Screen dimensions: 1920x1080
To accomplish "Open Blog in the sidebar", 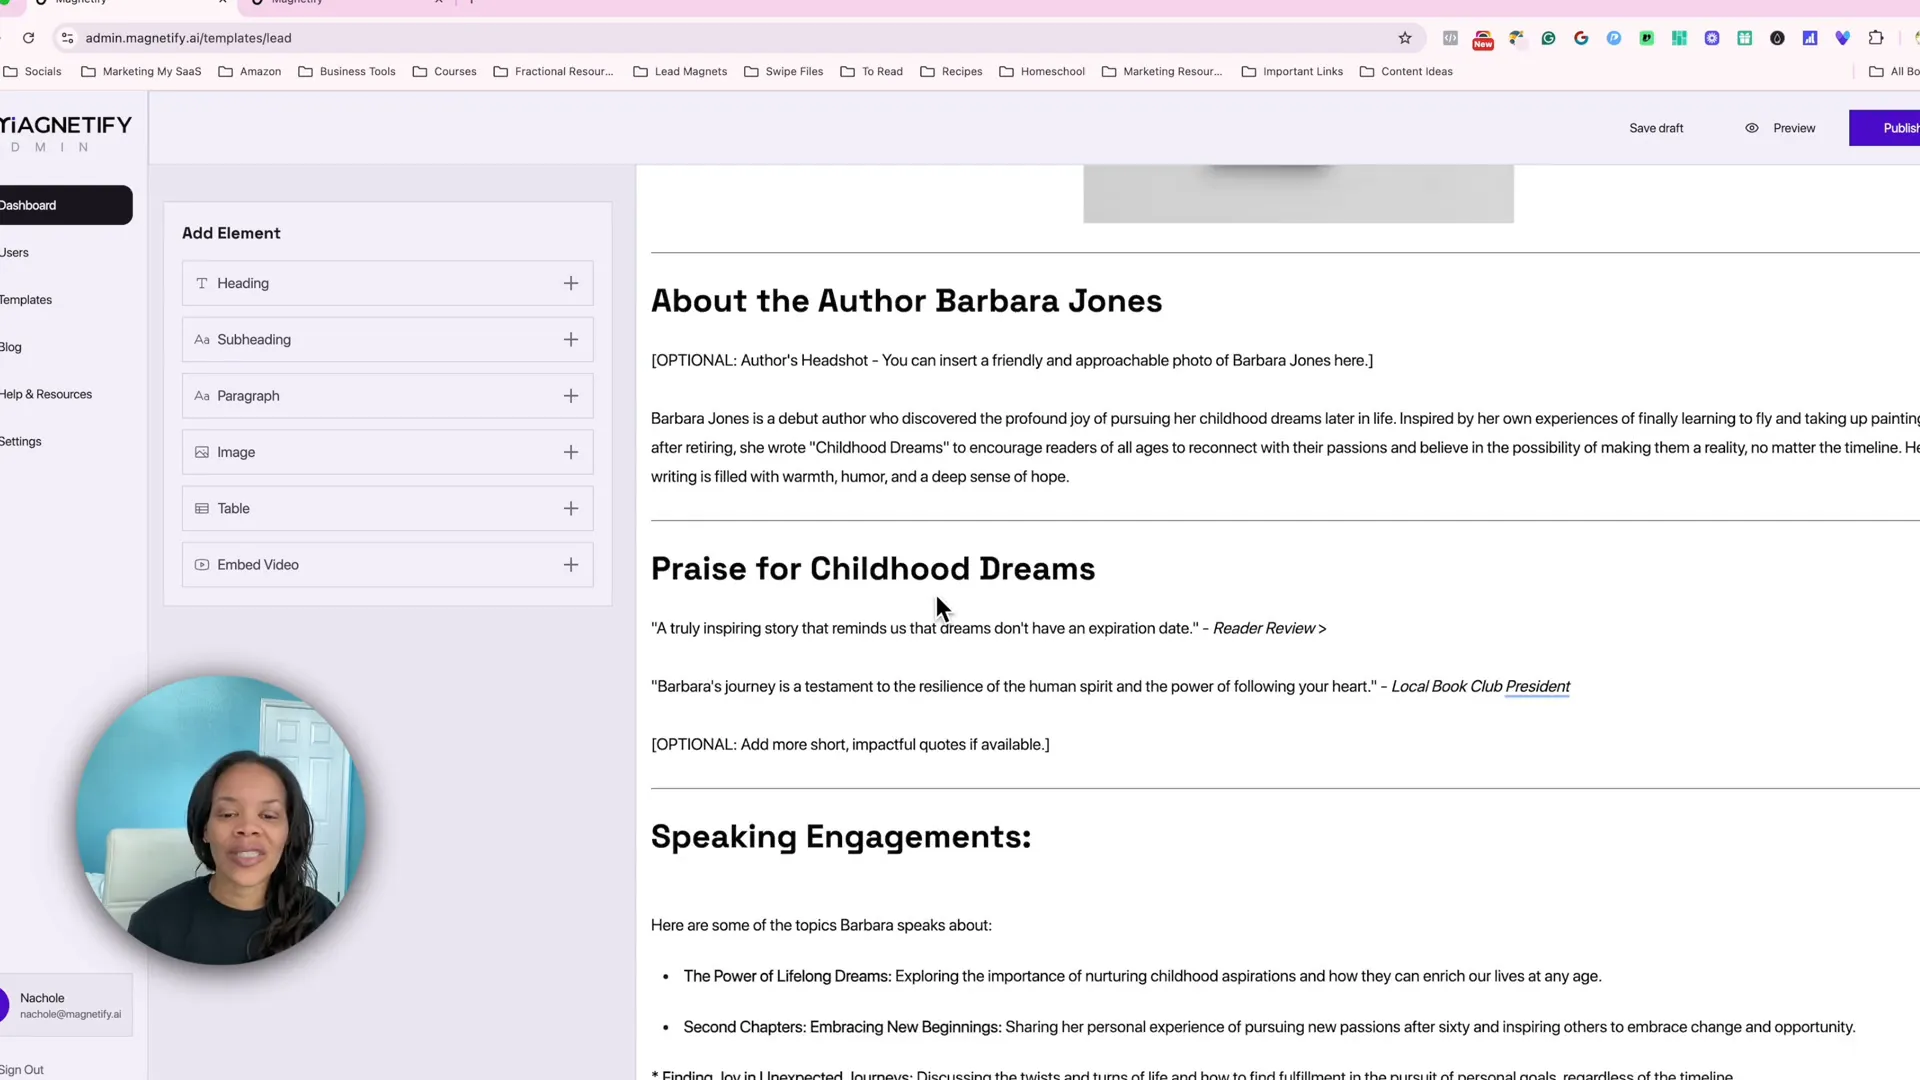I will pyautogui.click(x=11, y=347).
